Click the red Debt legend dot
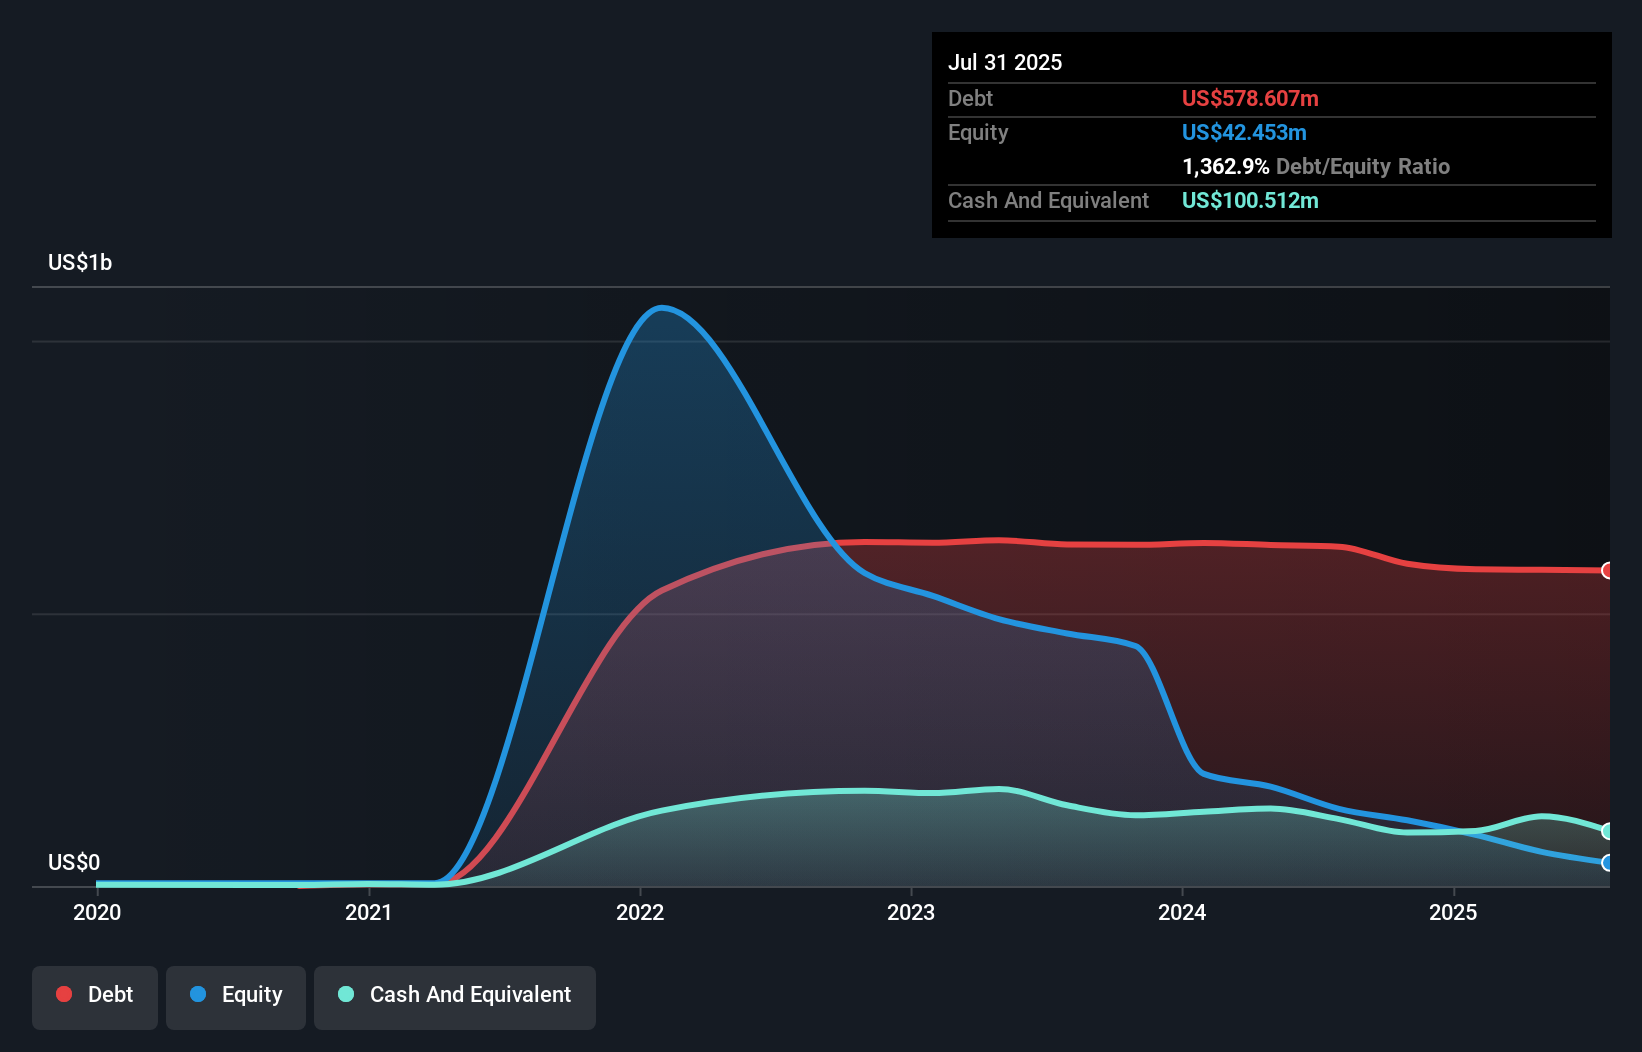 pos(64,995)
